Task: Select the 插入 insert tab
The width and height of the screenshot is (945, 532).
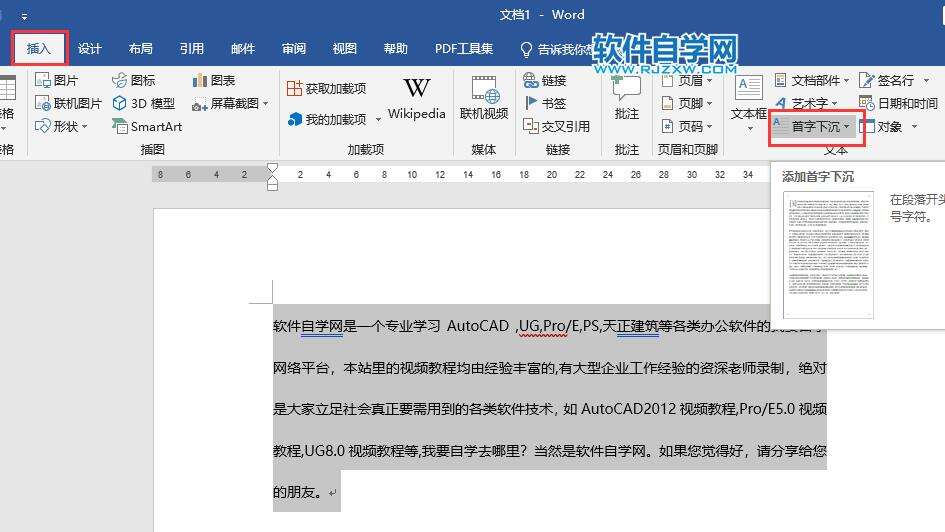Action: click(39, 48)
